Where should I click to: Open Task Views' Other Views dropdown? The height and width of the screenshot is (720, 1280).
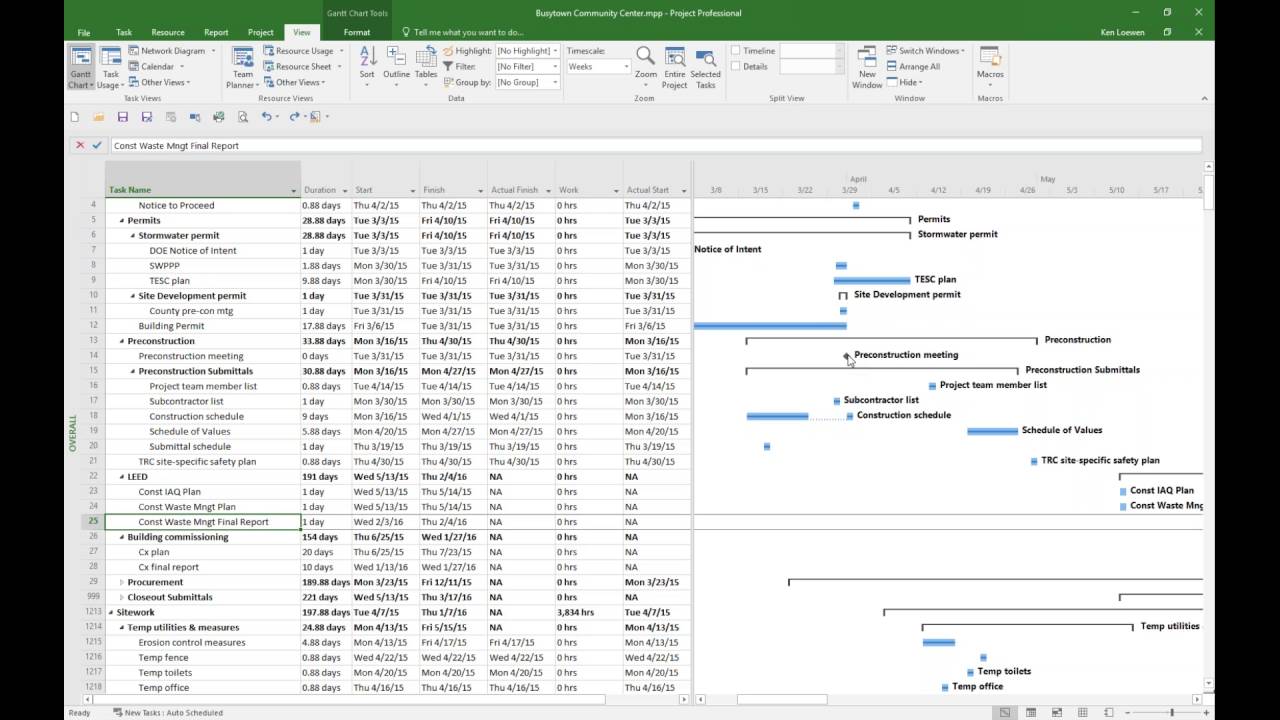(x=159, y=82)
